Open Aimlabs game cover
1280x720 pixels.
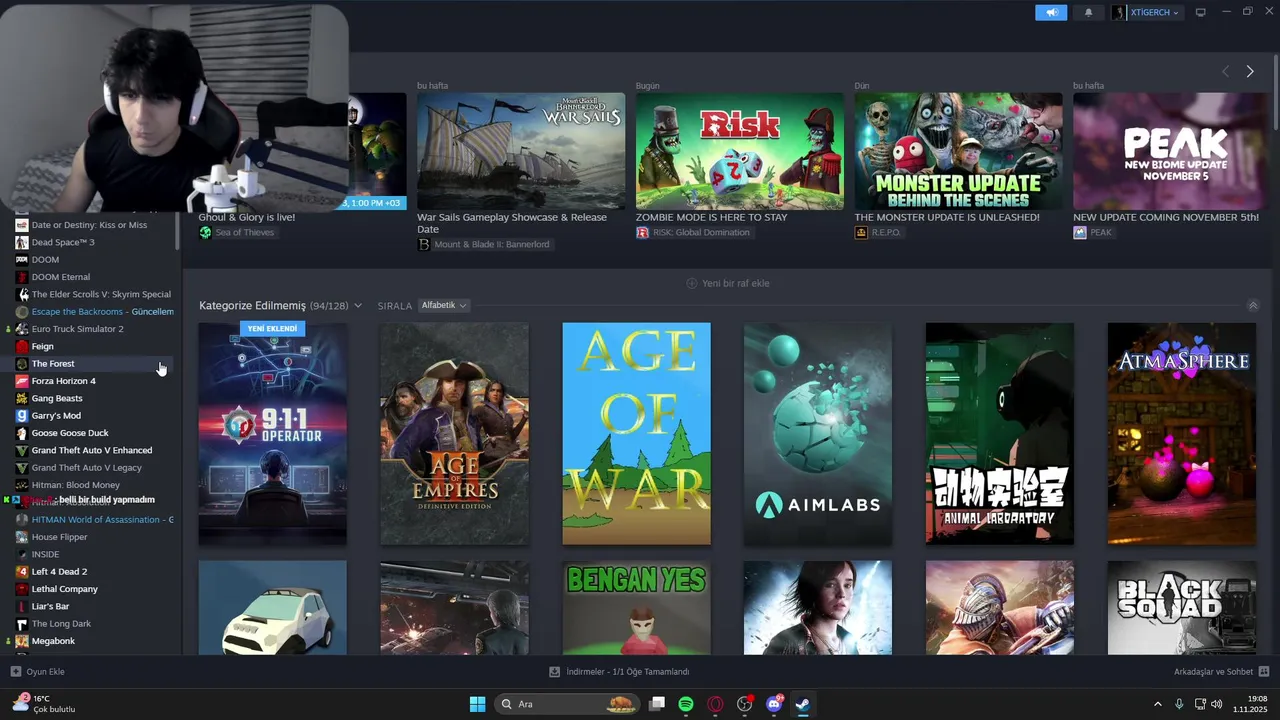pyautogui.click(x=818, y=434)
